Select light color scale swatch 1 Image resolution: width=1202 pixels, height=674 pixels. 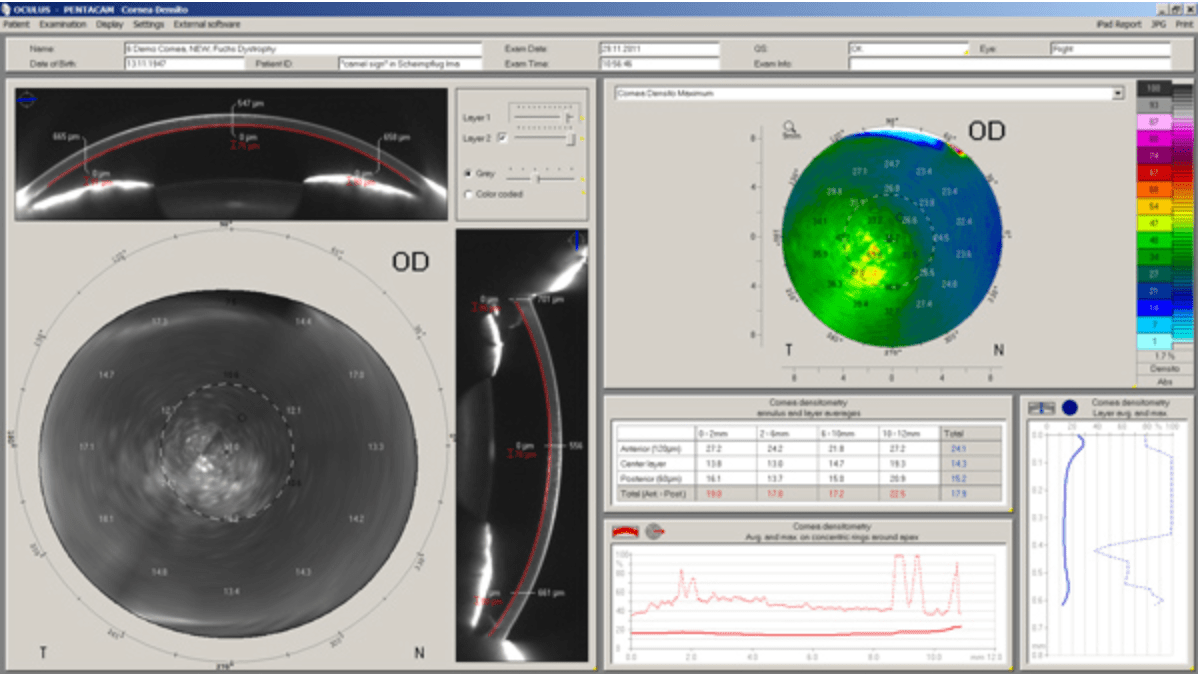pyautogui.click(x=1153, y=341)
